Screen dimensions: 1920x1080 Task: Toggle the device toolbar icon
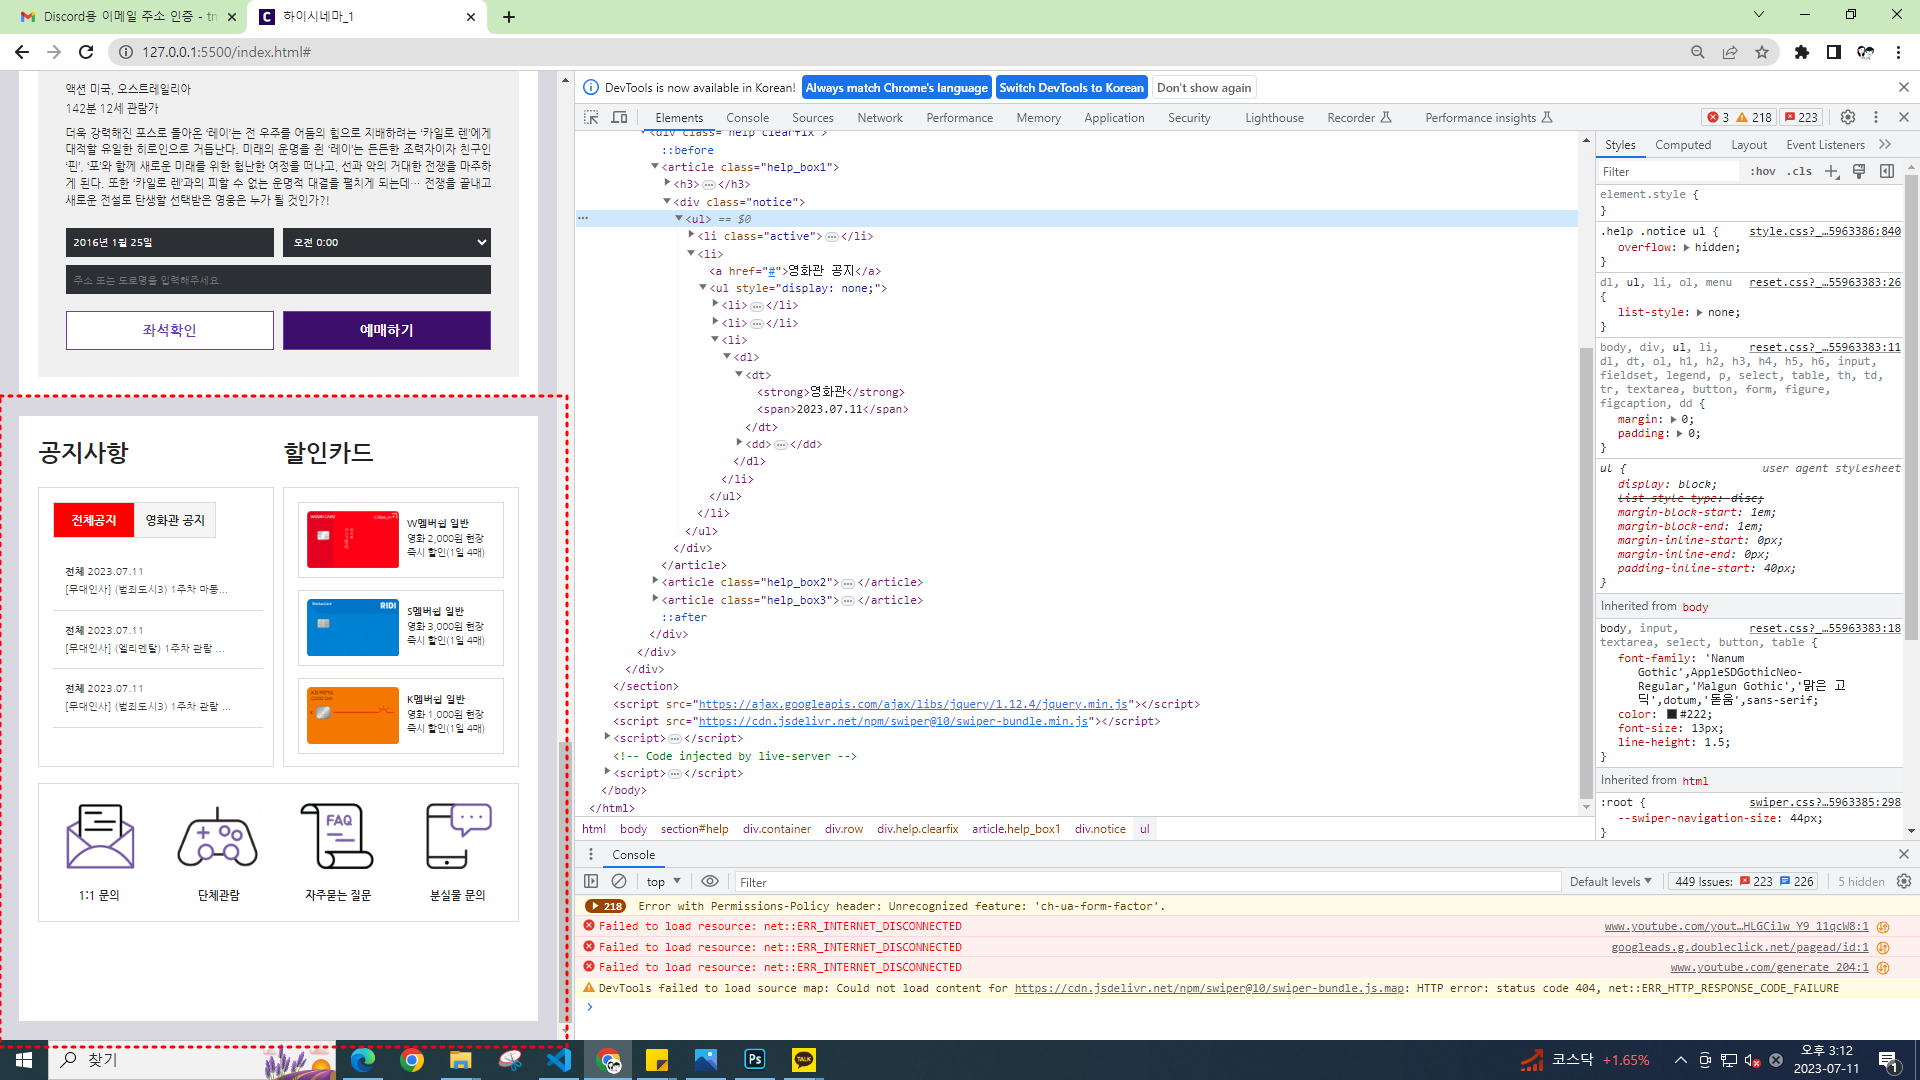click(620, 117)
